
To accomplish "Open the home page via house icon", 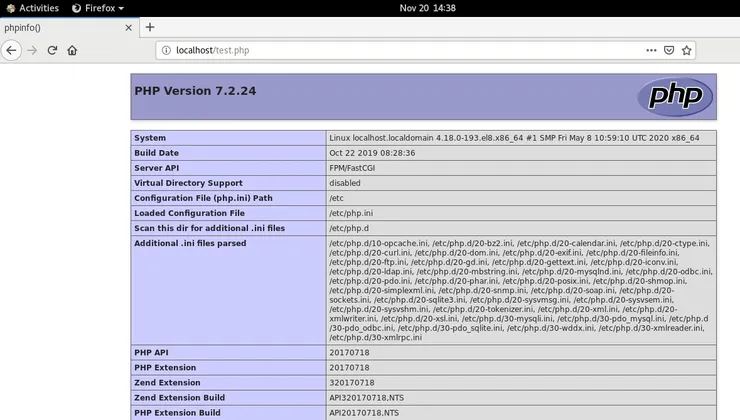I will [72, 50].
